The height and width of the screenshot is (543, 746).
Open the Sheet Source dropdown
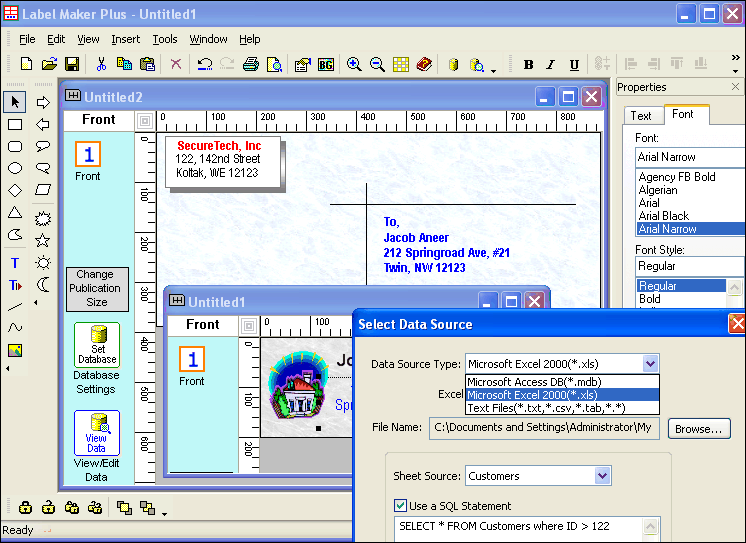click(x=602, y=476)
